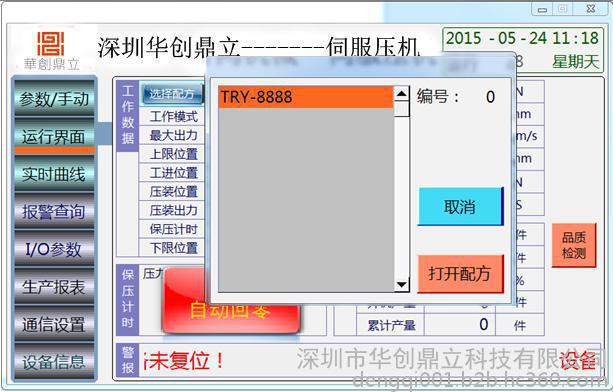Click the 華創鼎立 company logo

tap(52, 51)
